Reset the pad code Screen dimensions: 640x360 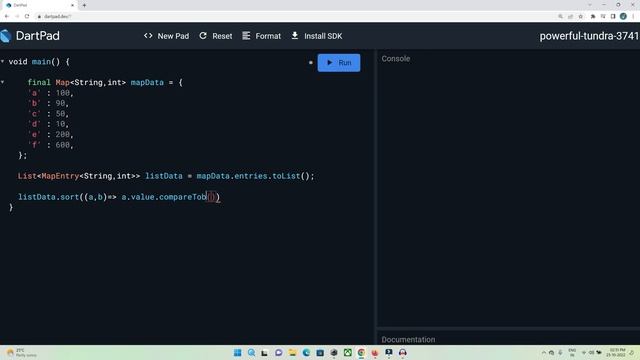(x=216, y=36)
